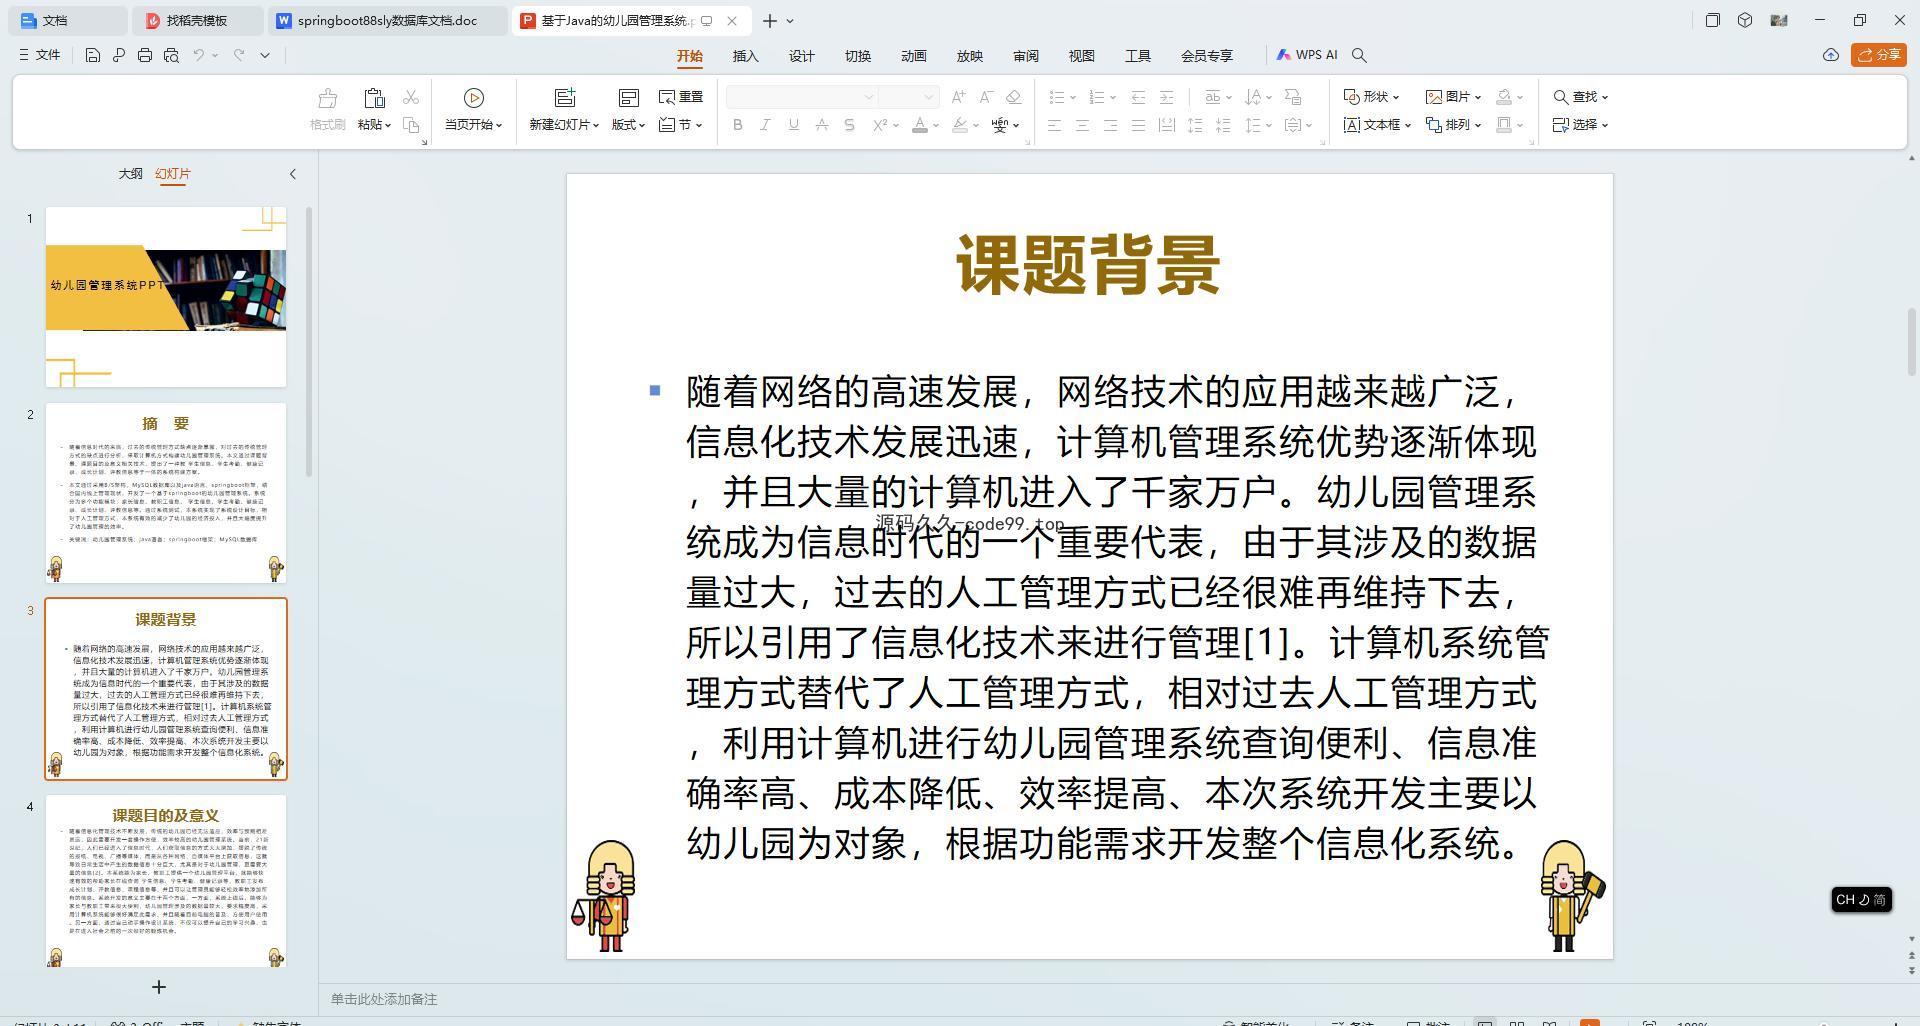Image resolution: width=1920 pixels, height=1026 pixels.
Task: Click the font color A swatch
Action: tap(919, 125)
